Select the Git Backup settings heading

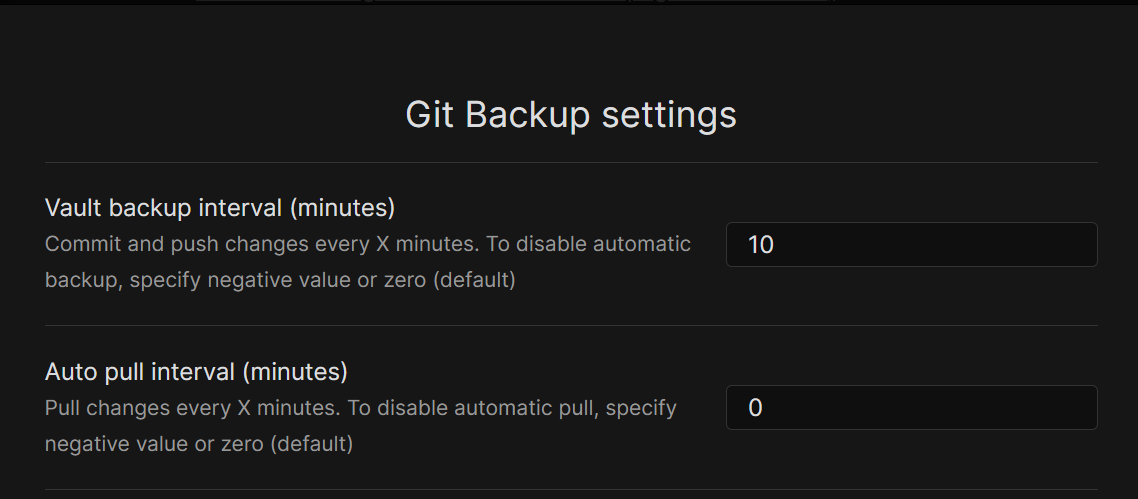[x=570, y=115]
